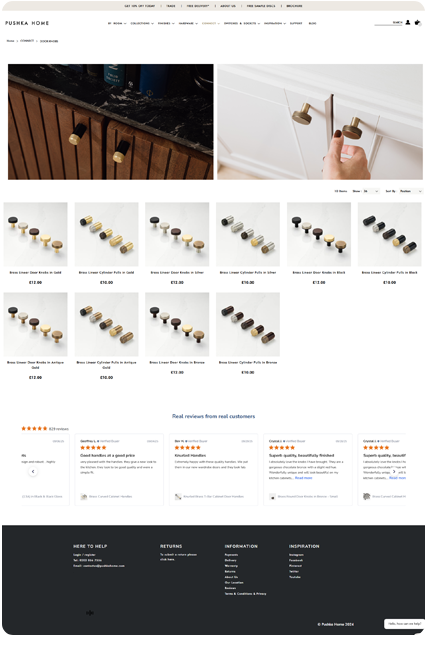427x650 pixels.
Task: Click Home in the breadcrumb
Action: [10, 41]
